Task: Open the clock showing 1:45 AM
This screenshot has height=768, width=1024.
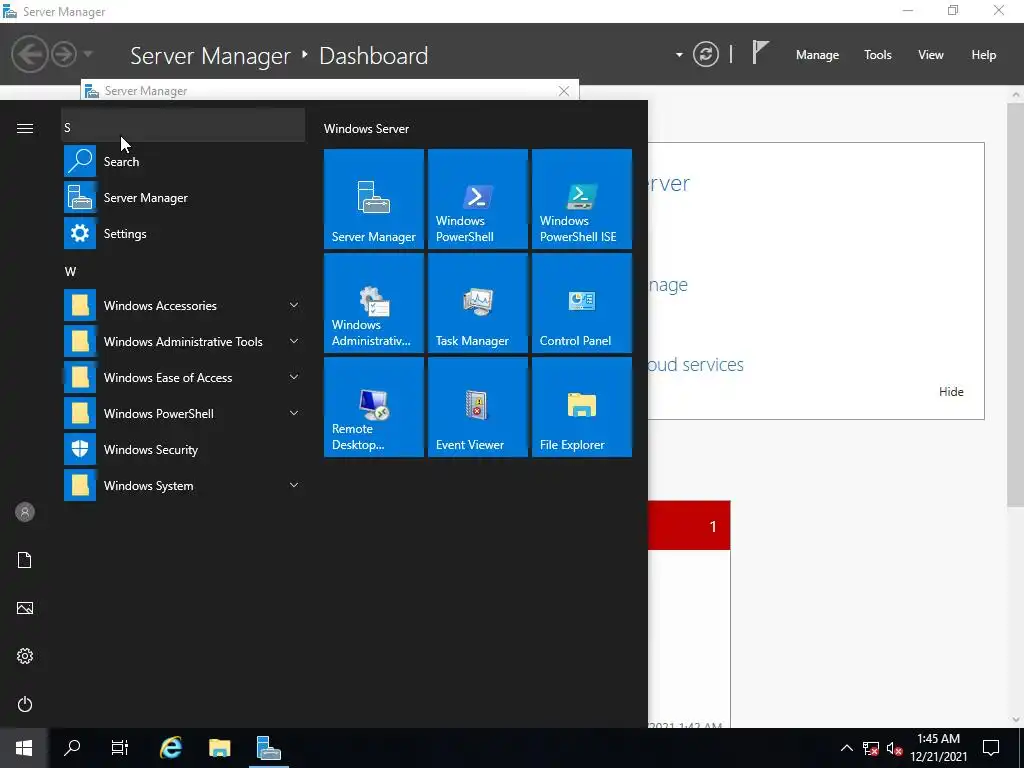Action: (x=938, y=748)
